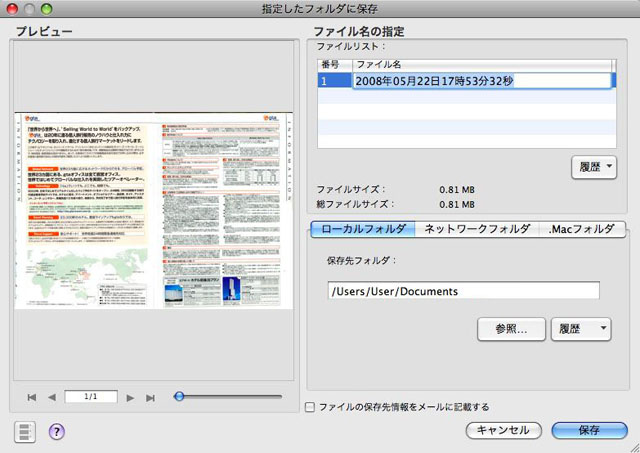Open the 履歴 dropdown next to 参照 button
The width and height of the screenshot is (640, 453).
click(581, 328)
